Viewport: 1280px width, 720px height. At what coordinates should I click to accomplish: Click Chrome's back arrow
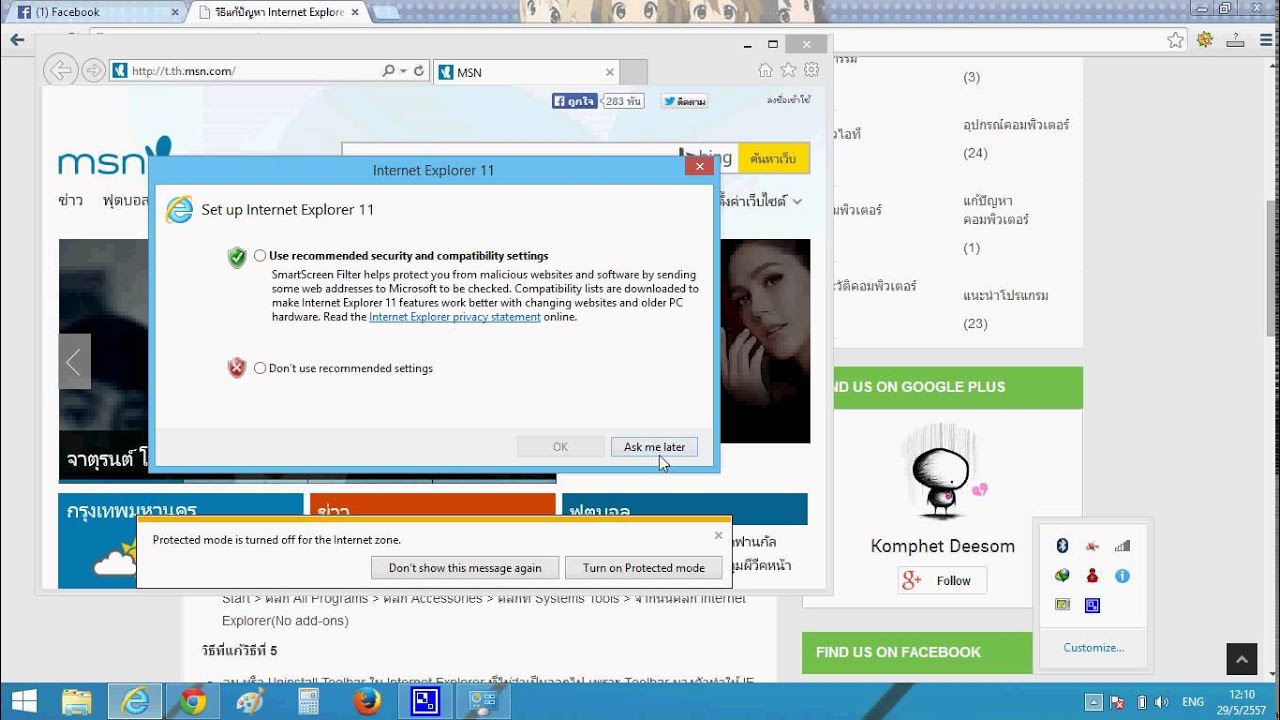pos(16,40)
